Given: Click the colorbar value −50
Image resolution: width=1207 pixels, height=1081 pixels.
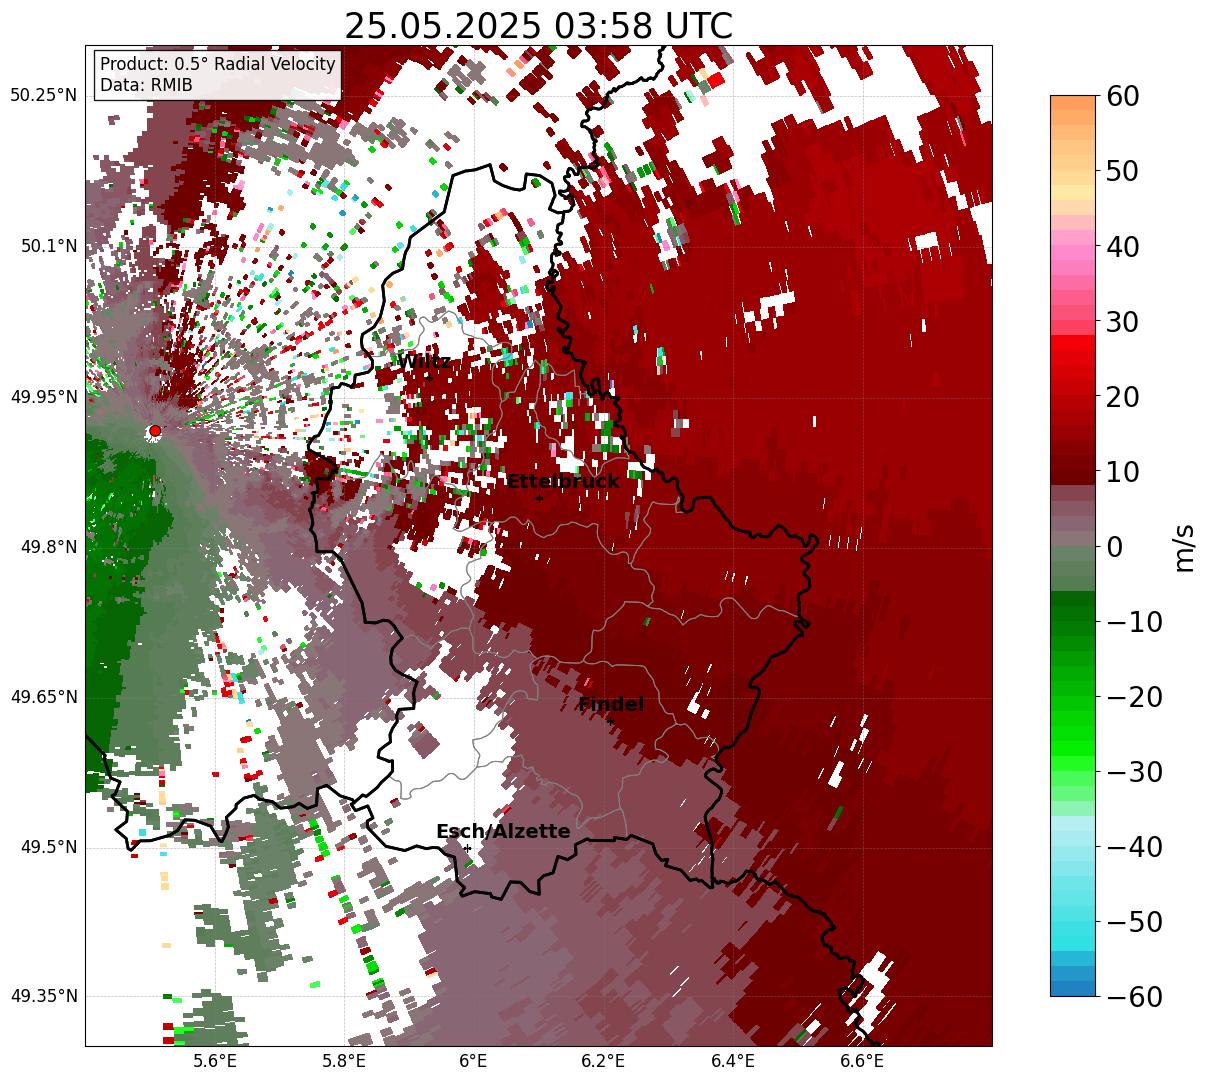Looking at the screenshot, I should (1134, 922).
